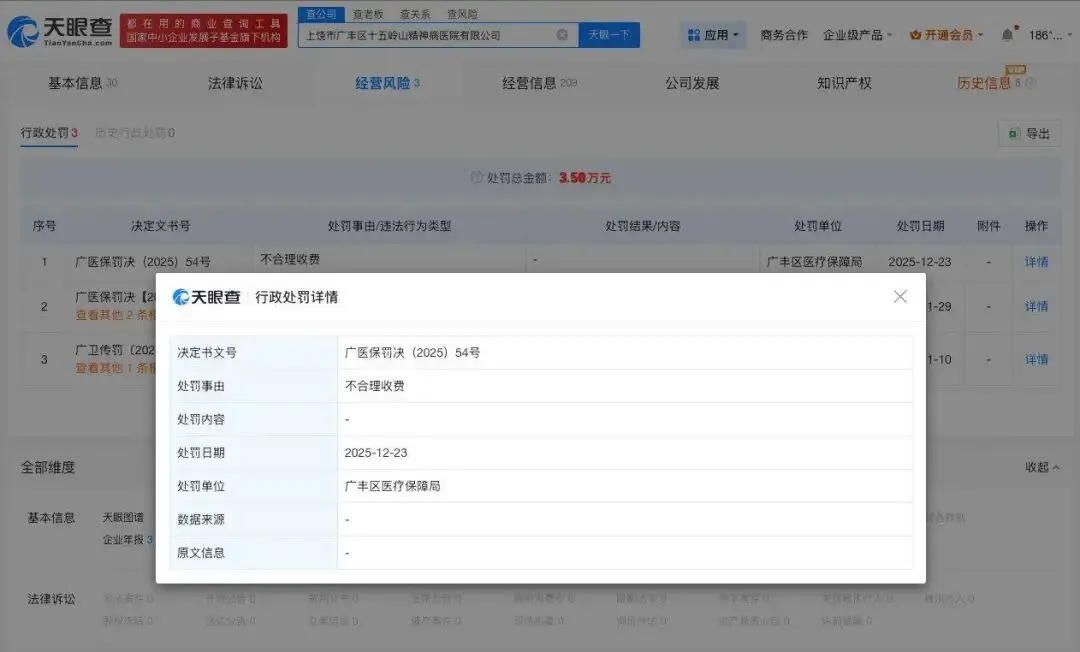Viewport: 1080px width, 652px height.
Task: Click the 处罚总金额 help question icon
Action: pos(476,178)
